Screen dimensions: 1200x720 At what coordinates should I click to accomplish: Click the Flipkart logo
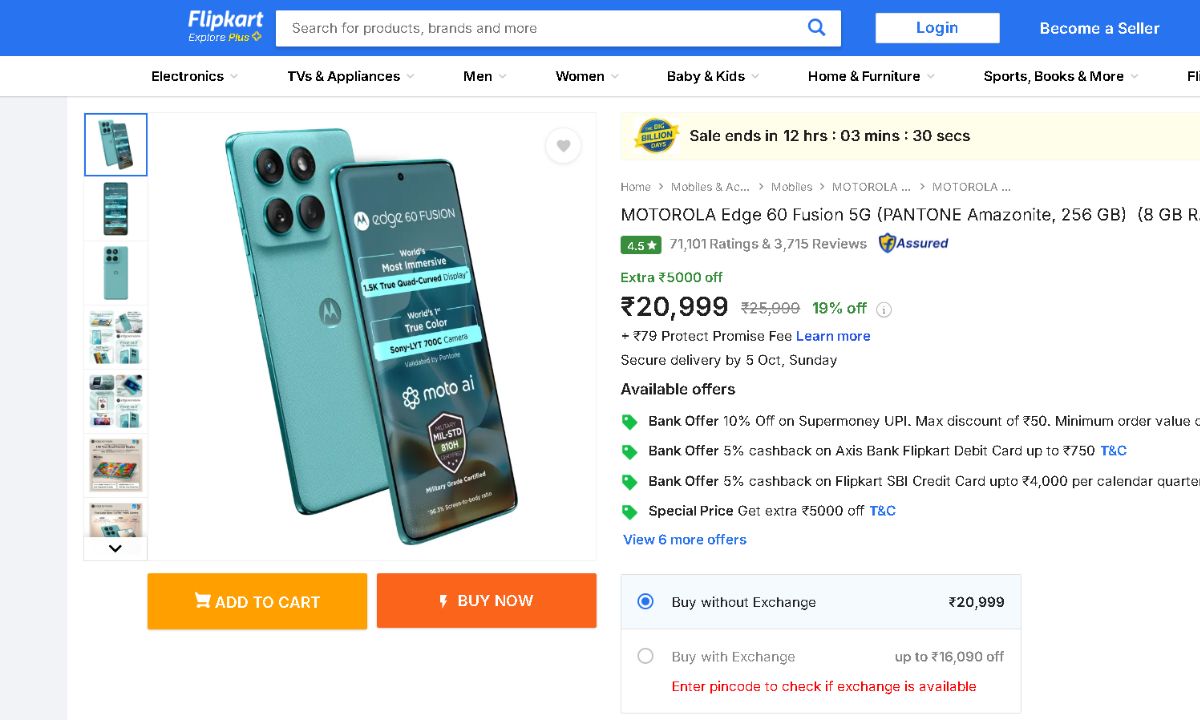225,27
